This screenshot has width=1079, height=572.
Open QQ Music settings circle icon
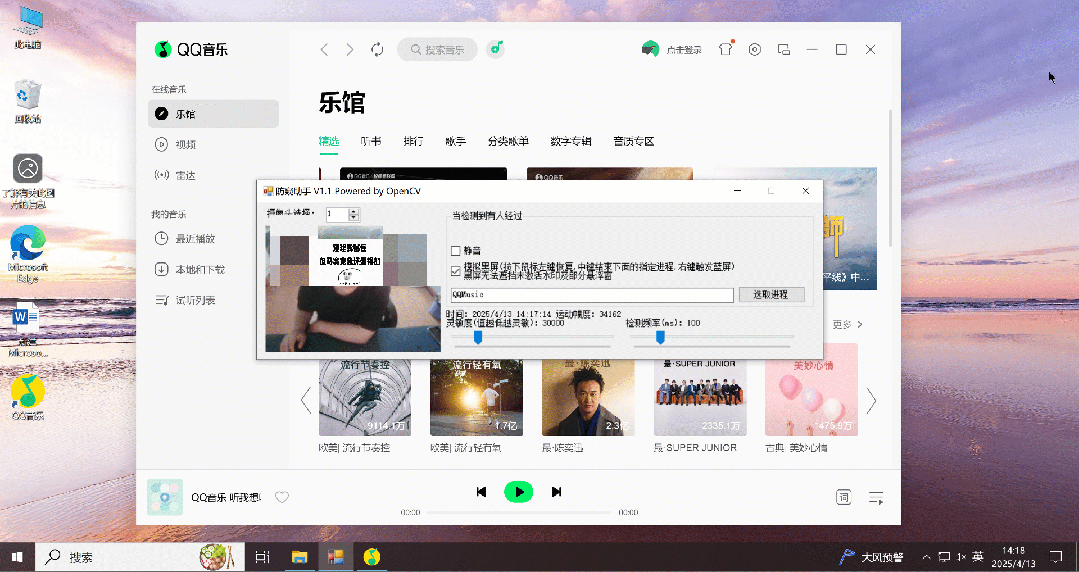coord(755,50)
